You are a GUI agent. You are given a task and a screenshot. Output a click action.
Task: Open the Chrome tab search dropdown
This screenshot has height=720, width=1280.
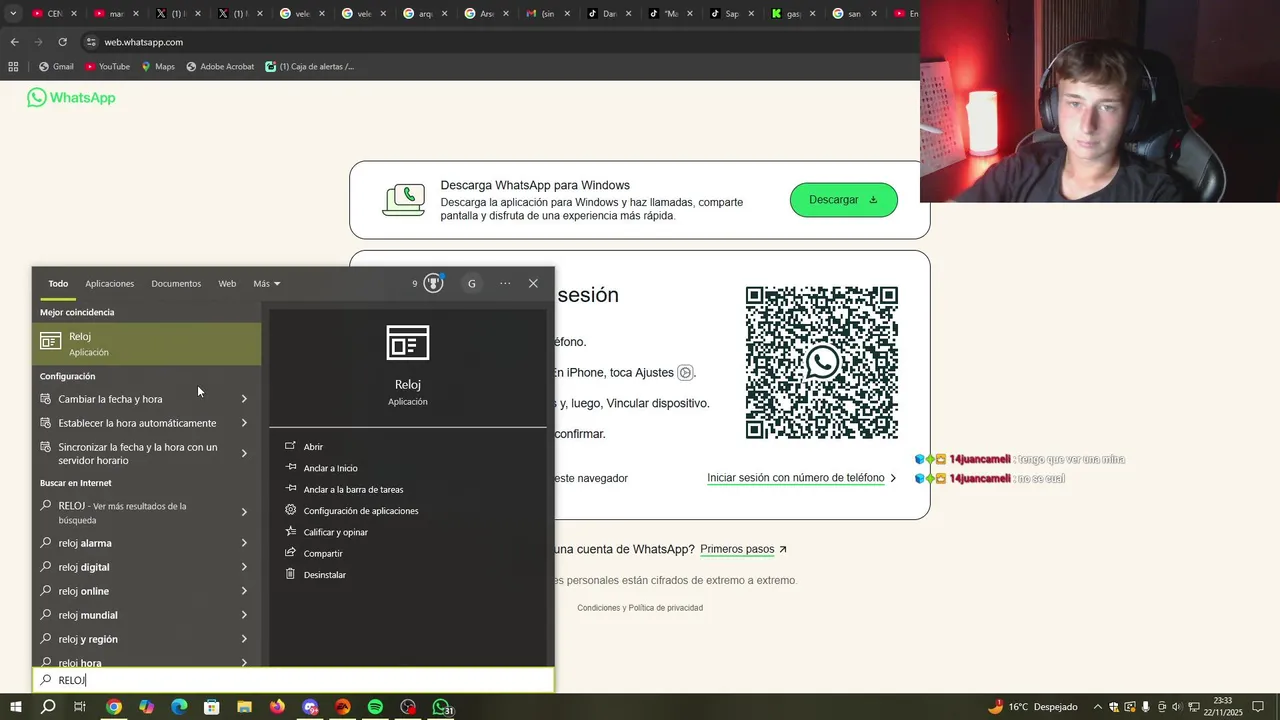[13, 14]
